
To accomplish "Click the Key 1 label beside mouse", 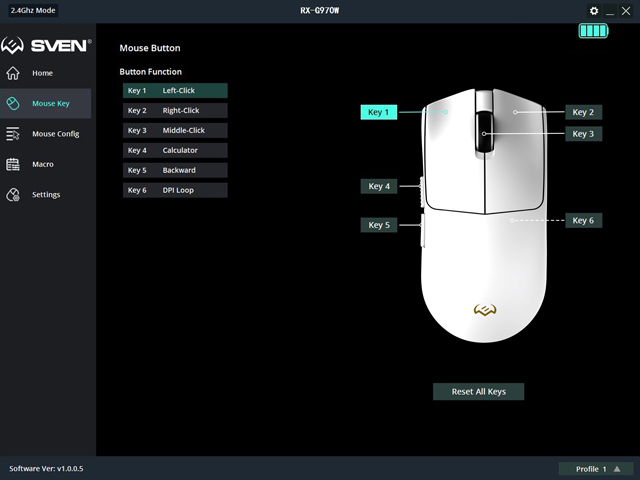I will point(378,112).
